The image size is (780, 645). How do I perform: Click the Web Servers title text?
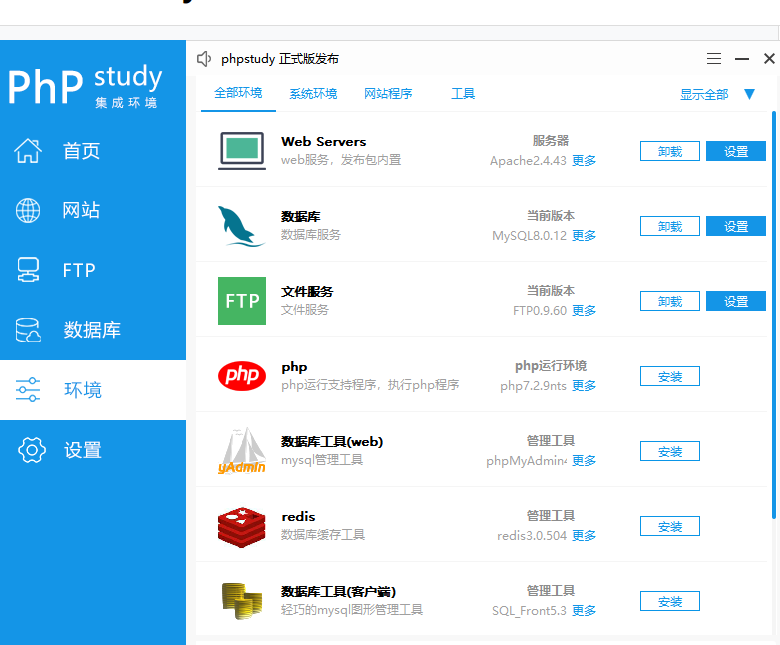point(323,142)
